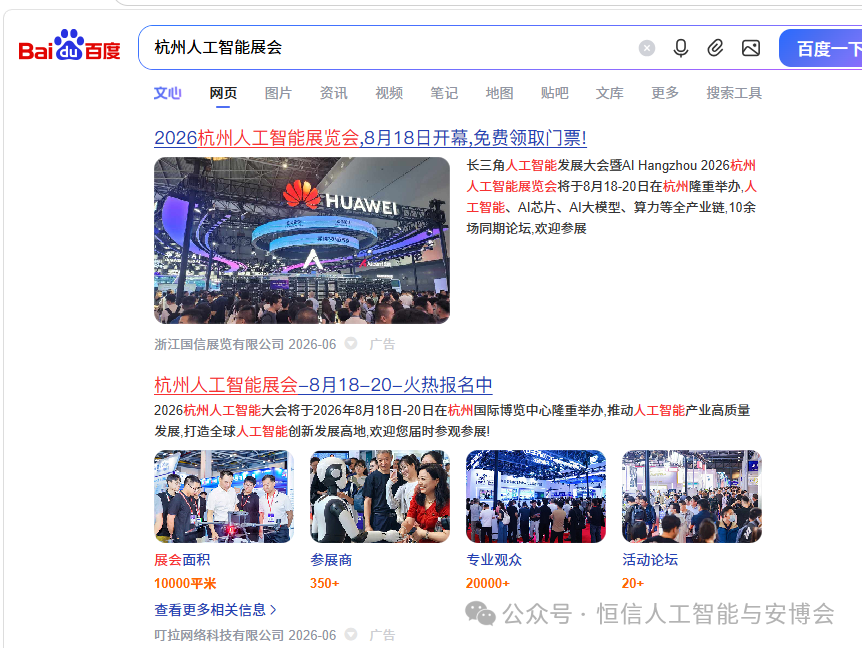Open the 活动论坛 crowd thumbnail
This screenshot has width=862, height=648.
point(692,496)
